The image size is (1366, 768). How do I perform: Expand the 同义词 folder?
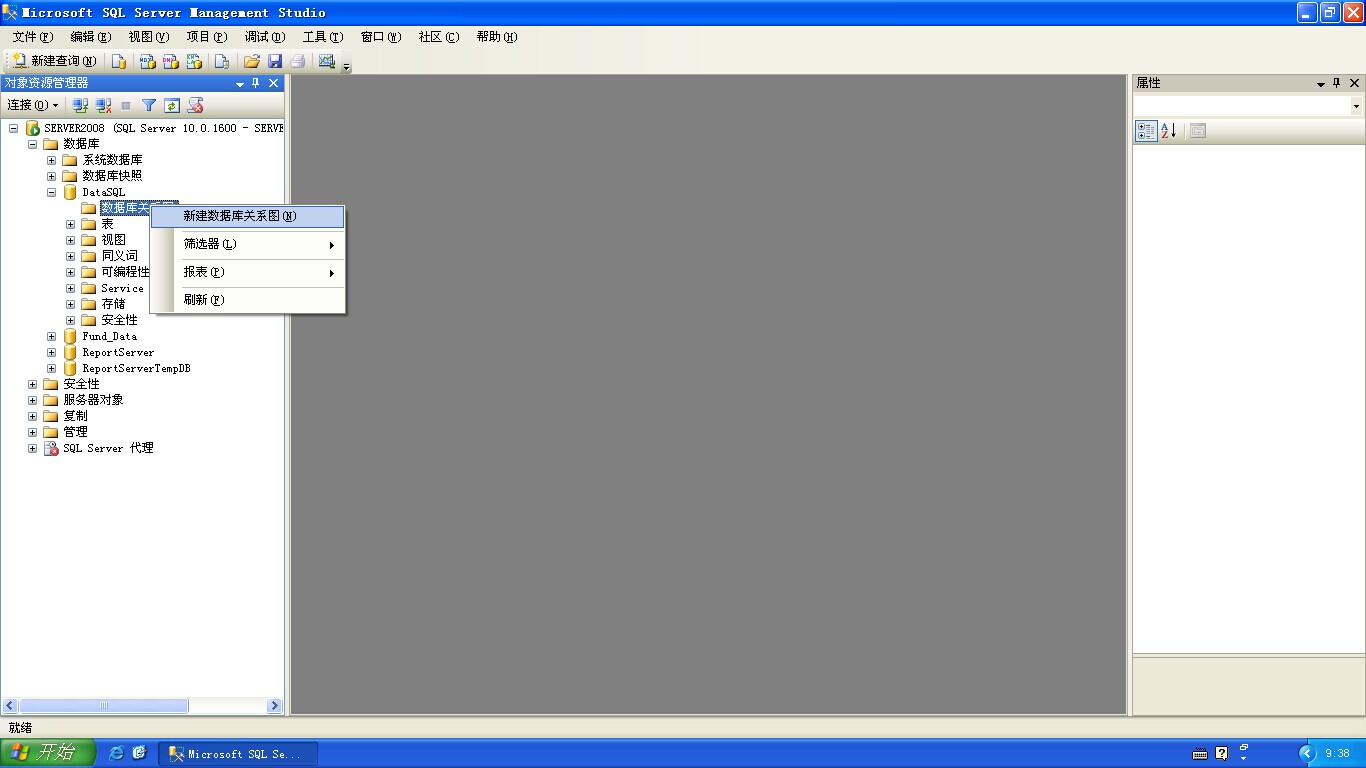pyautogui.click(x=71, y=256)
